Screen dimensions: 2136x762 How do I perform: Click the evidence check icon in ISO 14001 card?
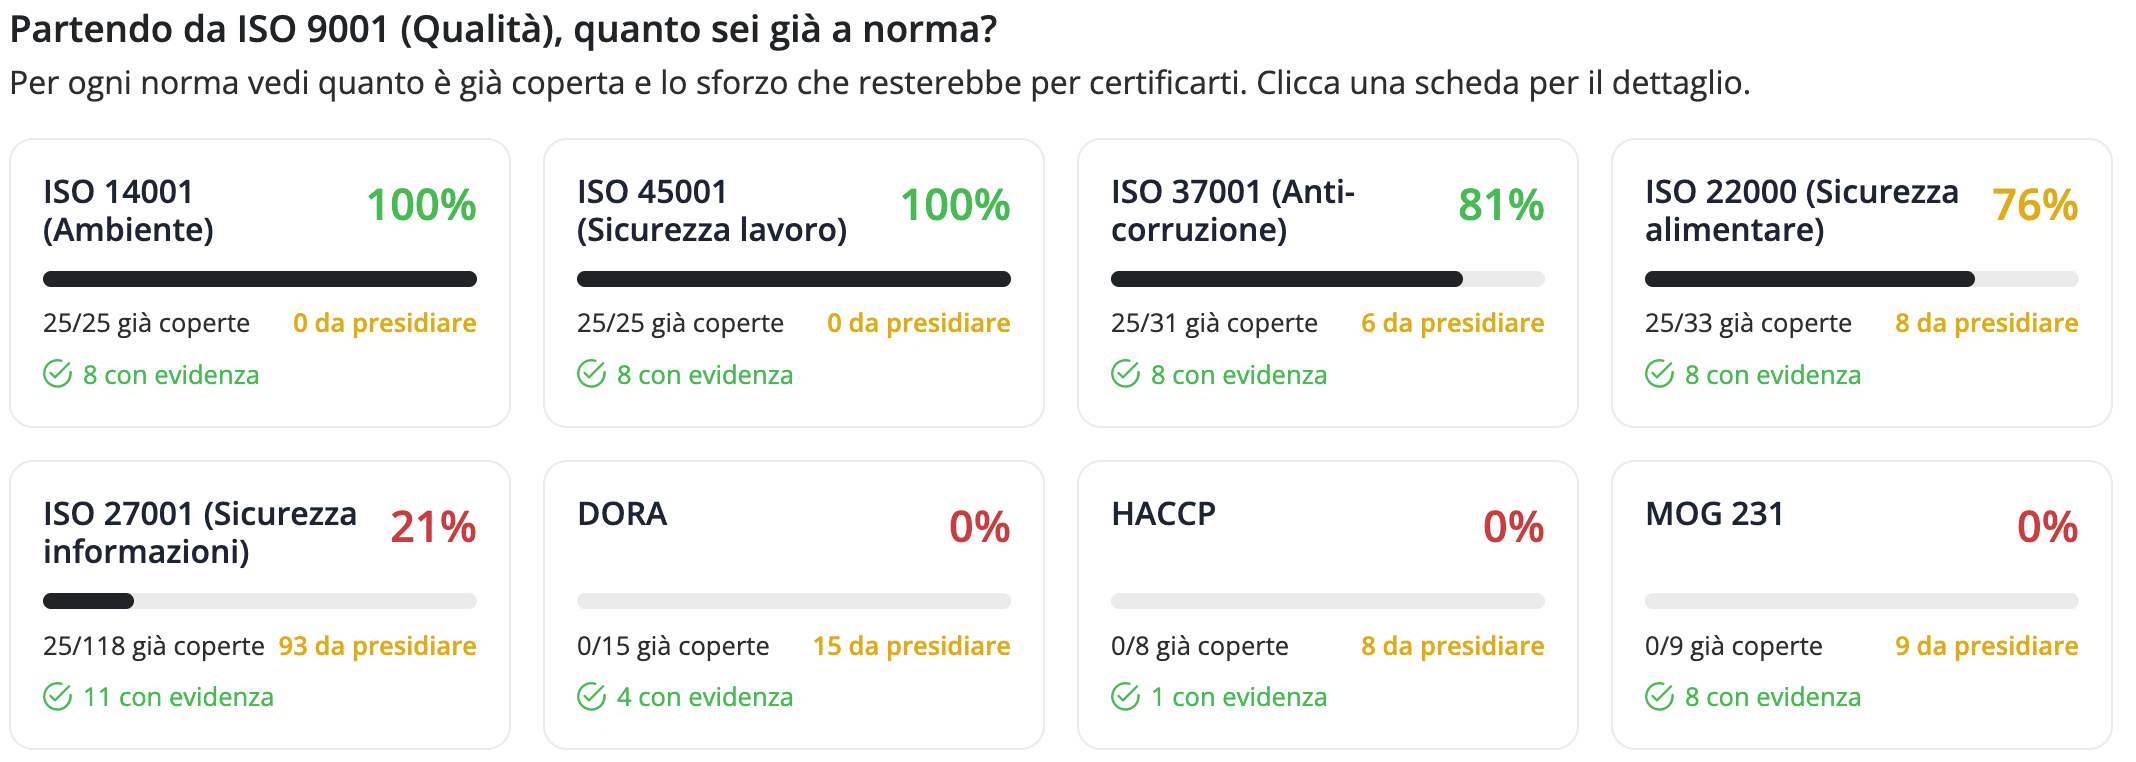tap(58, 374)
